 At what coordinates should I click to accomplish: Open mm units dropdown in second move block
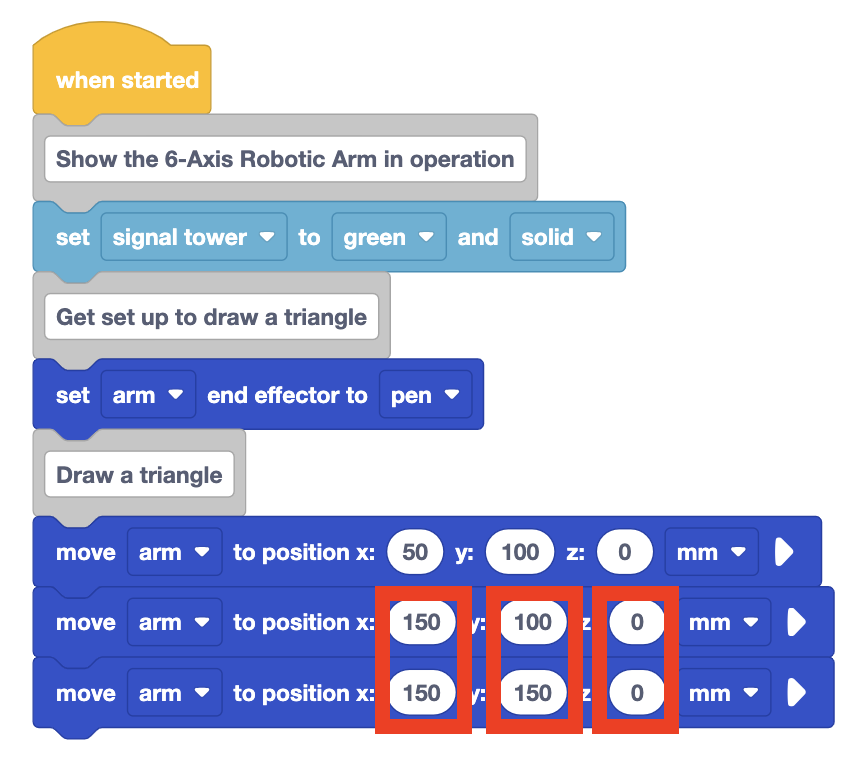click(x=724, y=622)
